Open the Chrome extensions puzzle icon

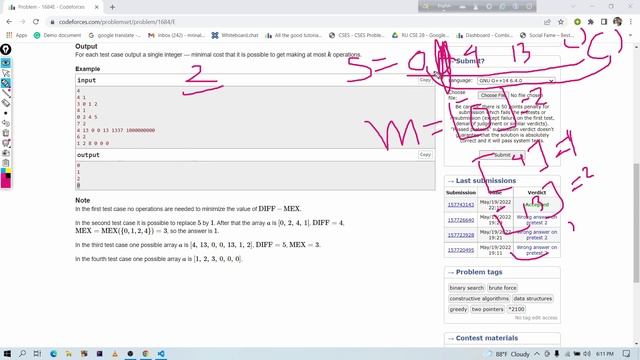pyautogui.click(x=591, y=22)
